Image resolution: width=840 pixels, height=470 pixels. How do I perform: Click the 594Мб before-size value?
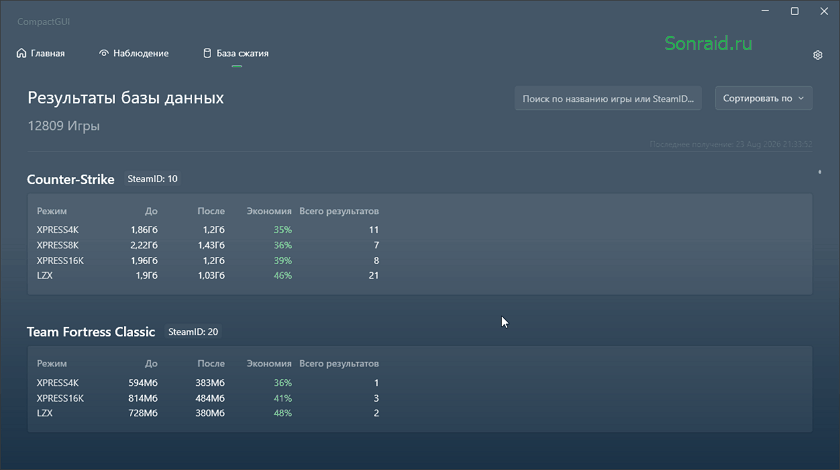click(143, 383)
